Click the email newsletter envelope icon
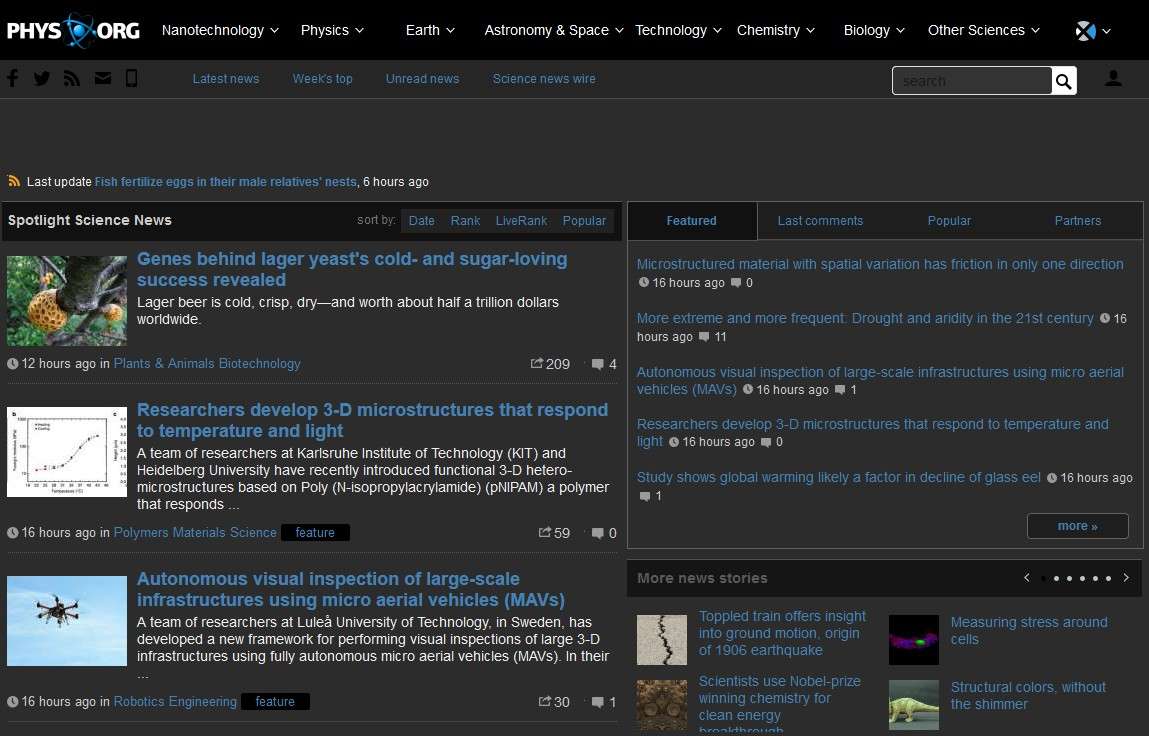 coord(102,77)
